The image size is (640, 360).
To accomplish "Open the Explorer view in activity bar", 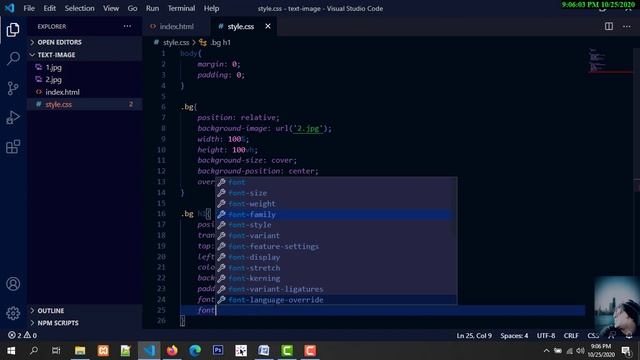I will pyautogui.click(x=13, y=30).
